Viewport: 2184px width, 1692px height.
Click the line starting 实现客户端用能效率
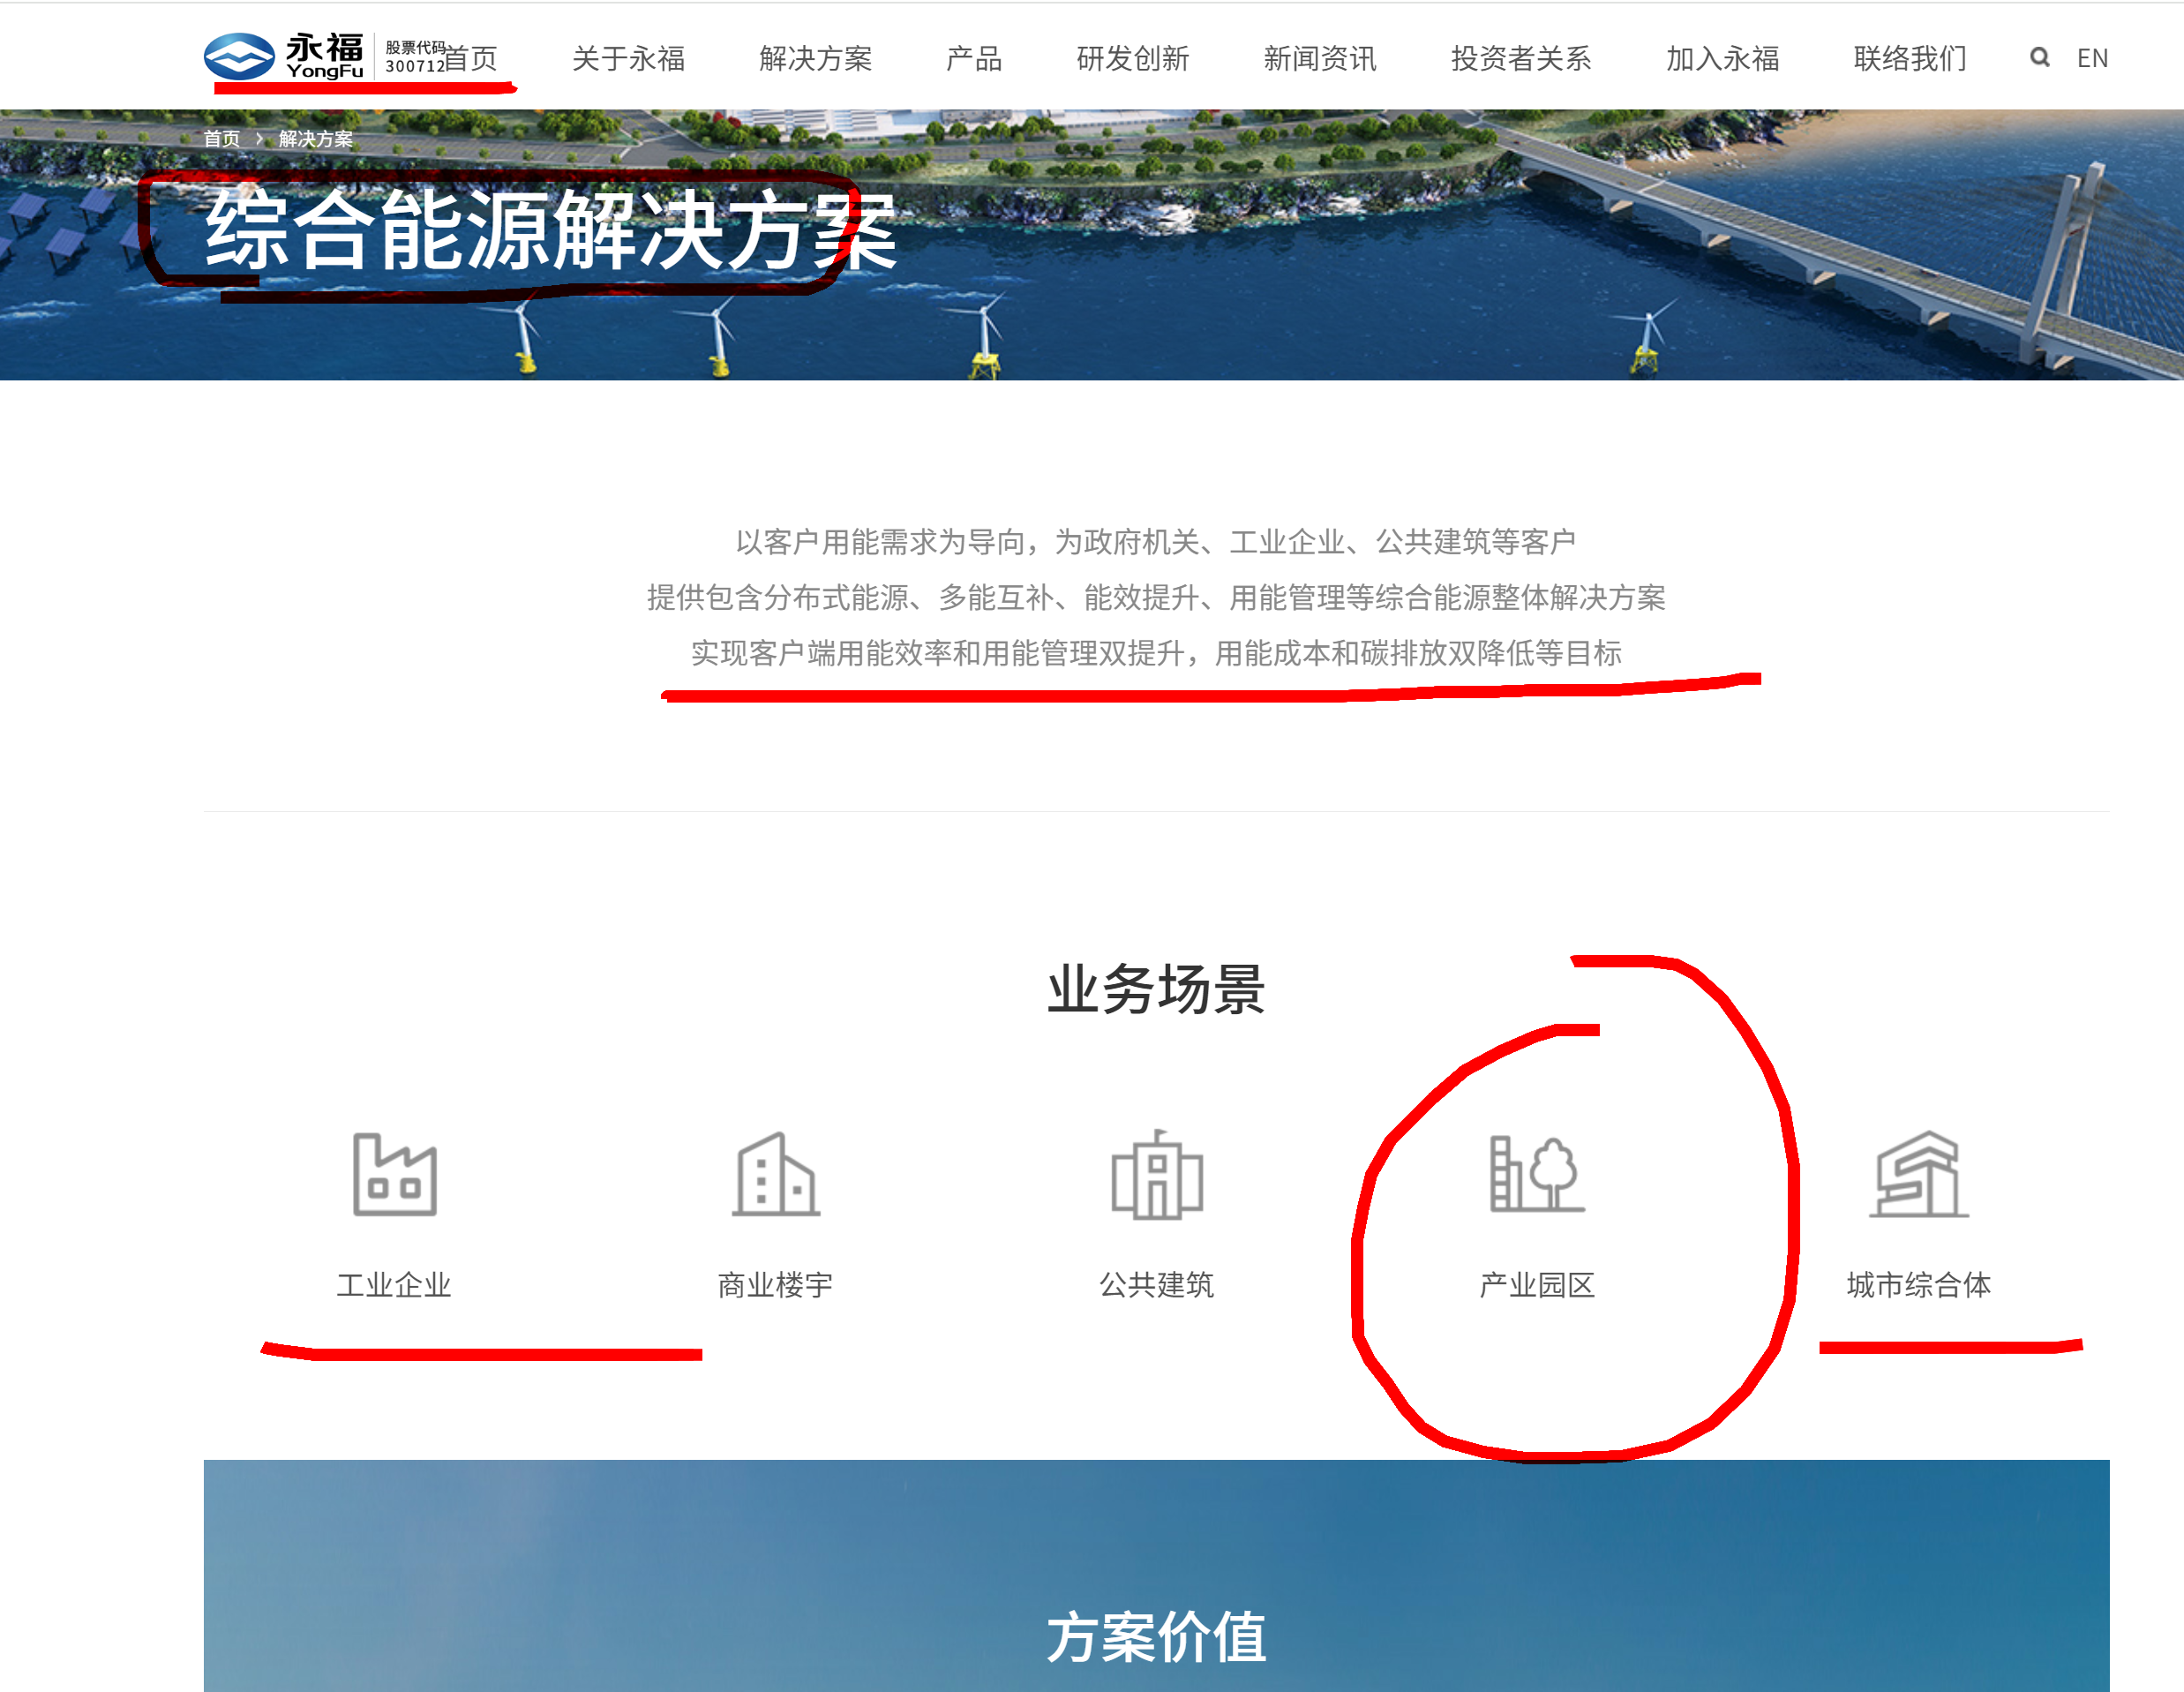pyautogui.click(x=1156, y=653)
